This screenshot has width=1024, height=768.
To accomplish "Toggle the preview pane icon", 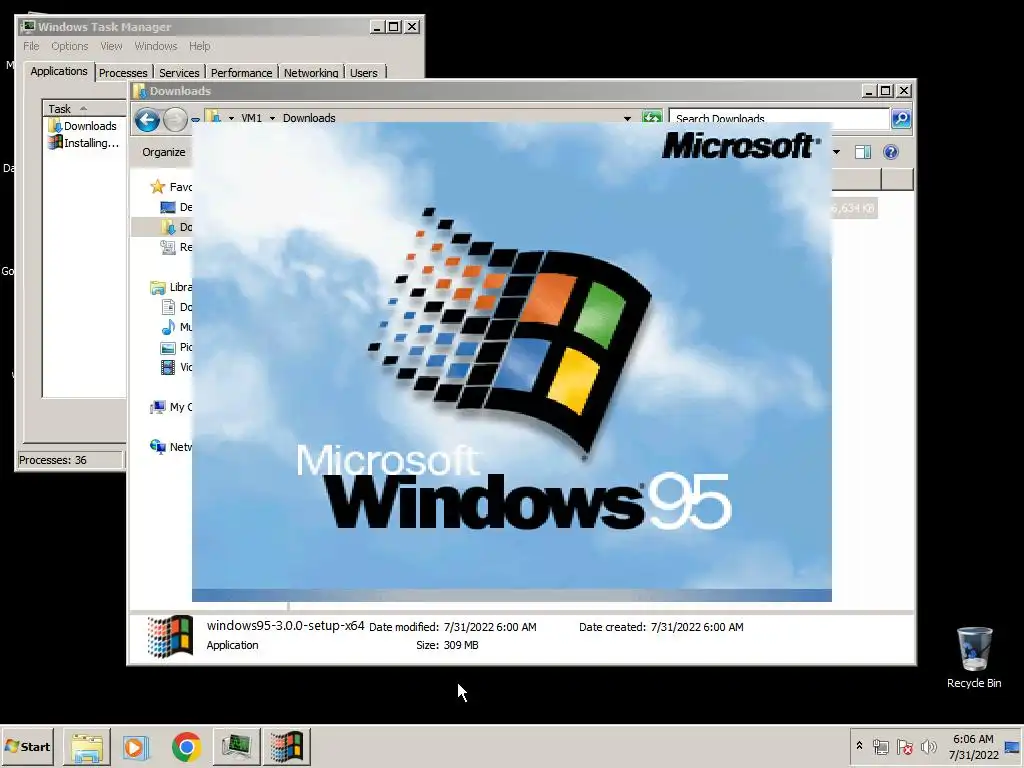I will [863, 152].
